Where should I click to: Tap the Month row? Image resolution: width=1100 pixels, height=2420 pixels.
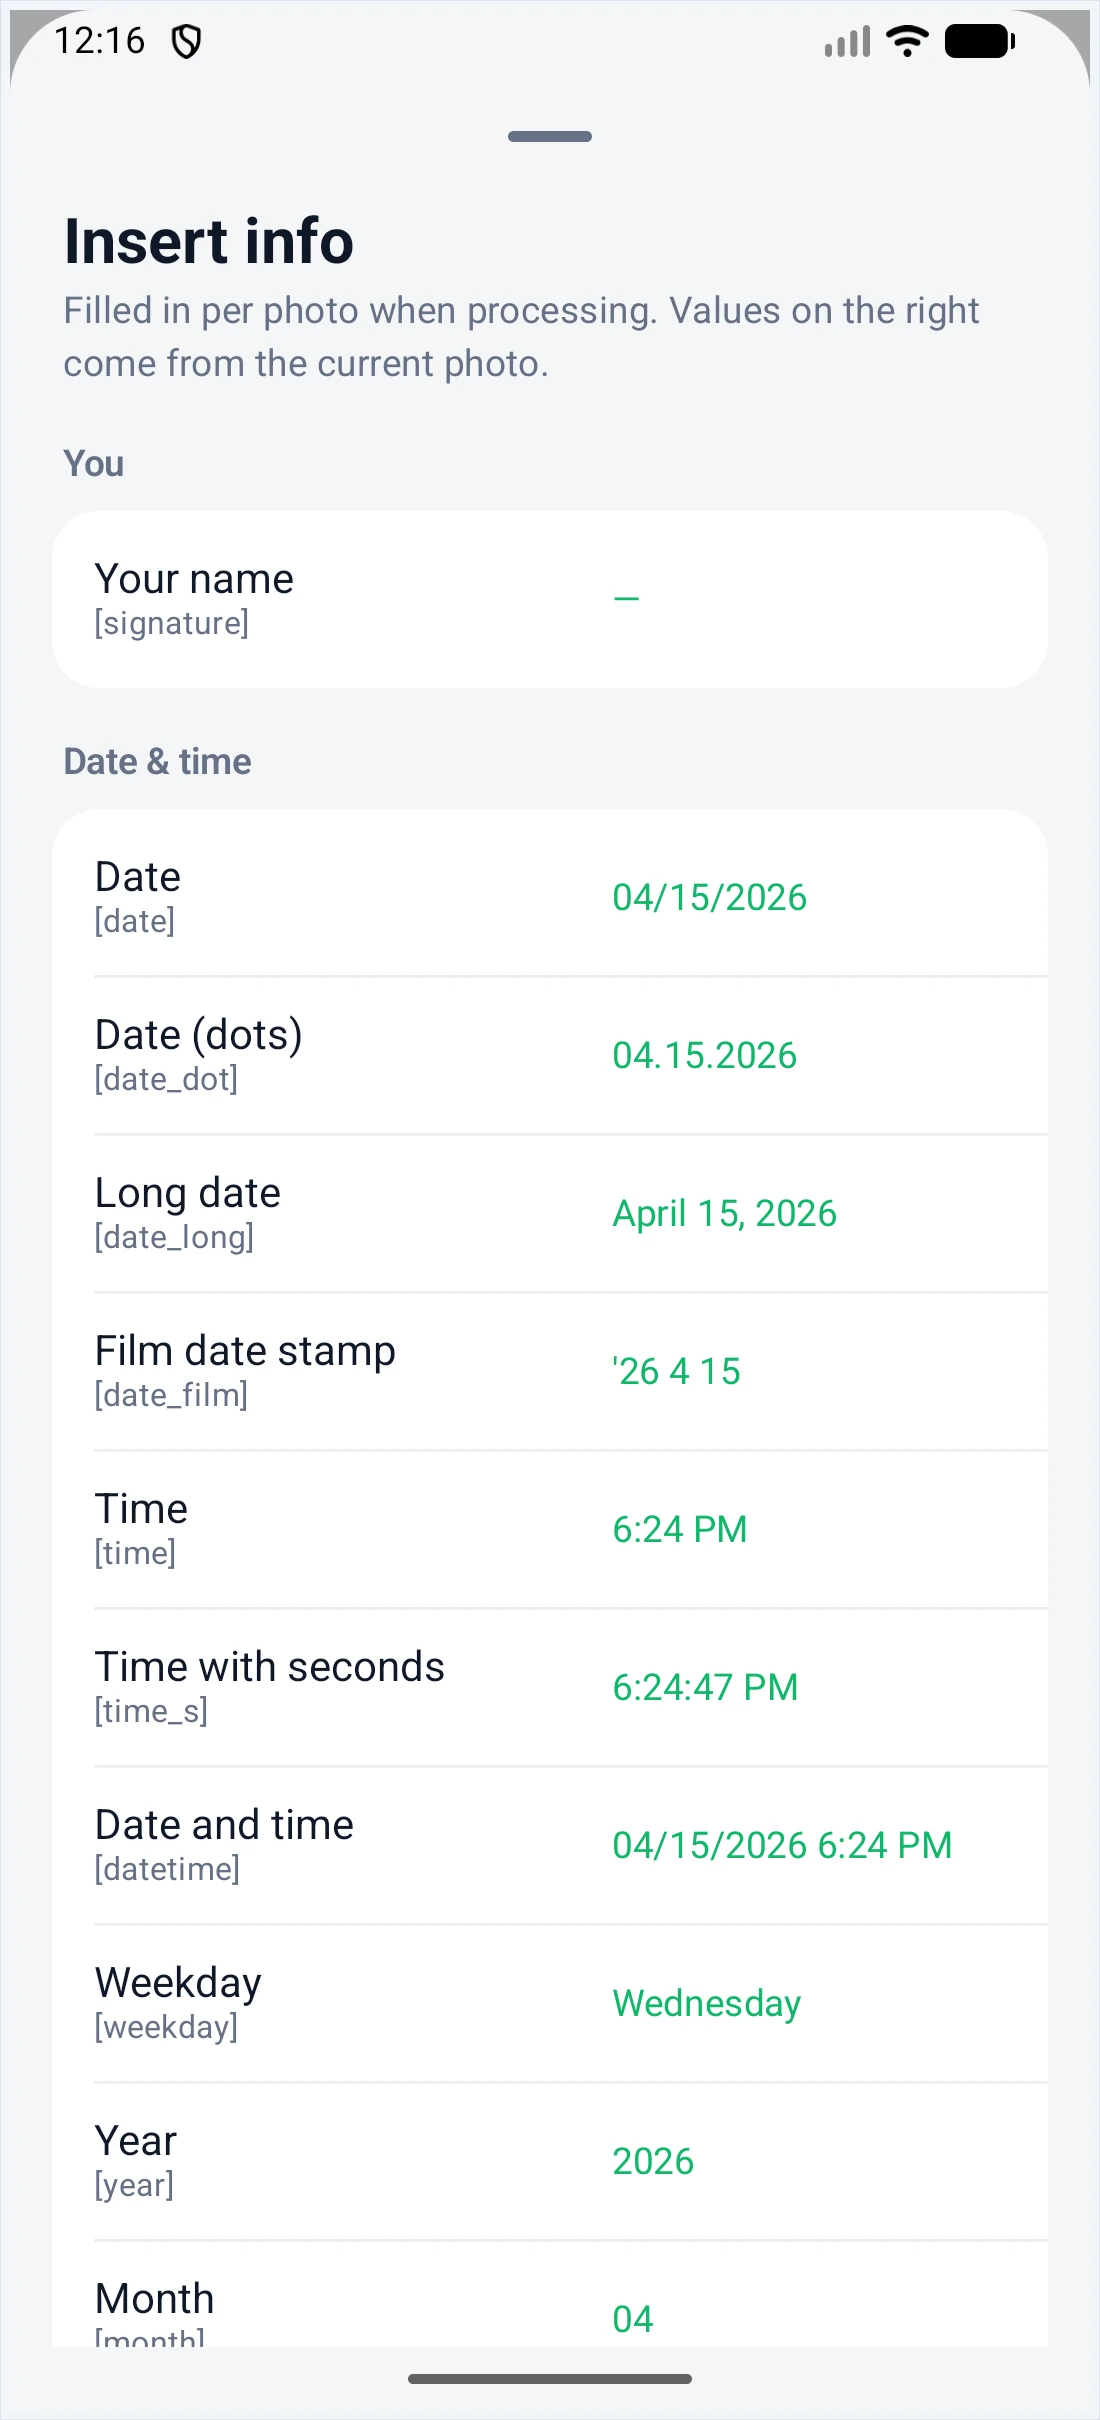coord(550,2295)
